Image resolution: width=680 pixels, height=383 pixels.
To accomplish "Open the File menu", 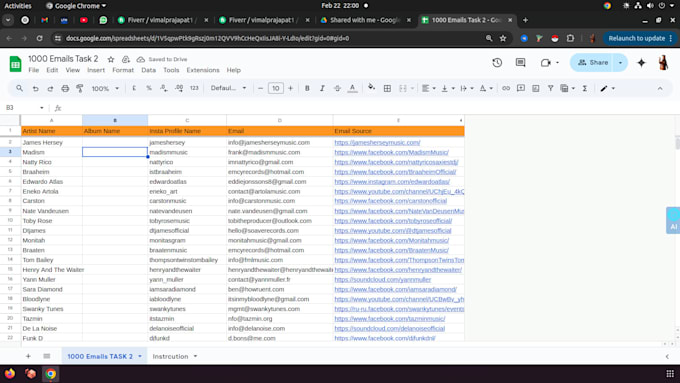I will tap(33, 70).
